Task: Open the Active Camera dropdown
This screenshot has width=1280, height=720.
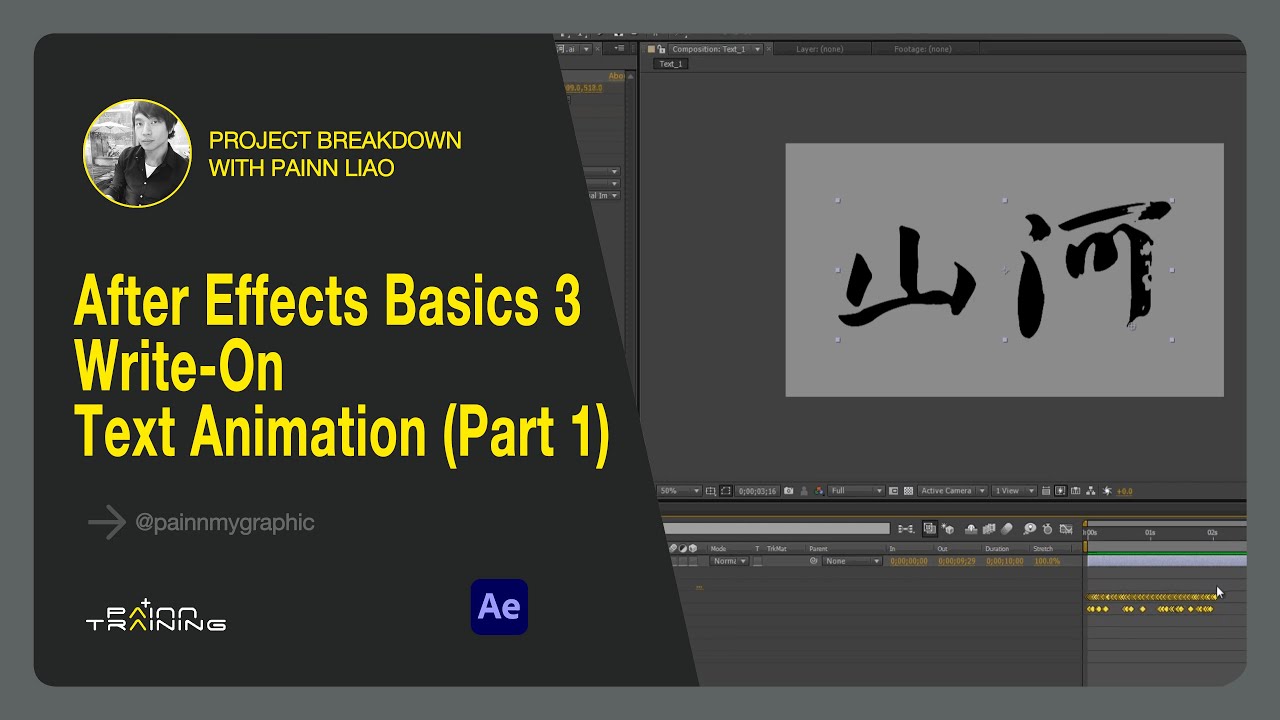Action: click(x=952, y=491)
